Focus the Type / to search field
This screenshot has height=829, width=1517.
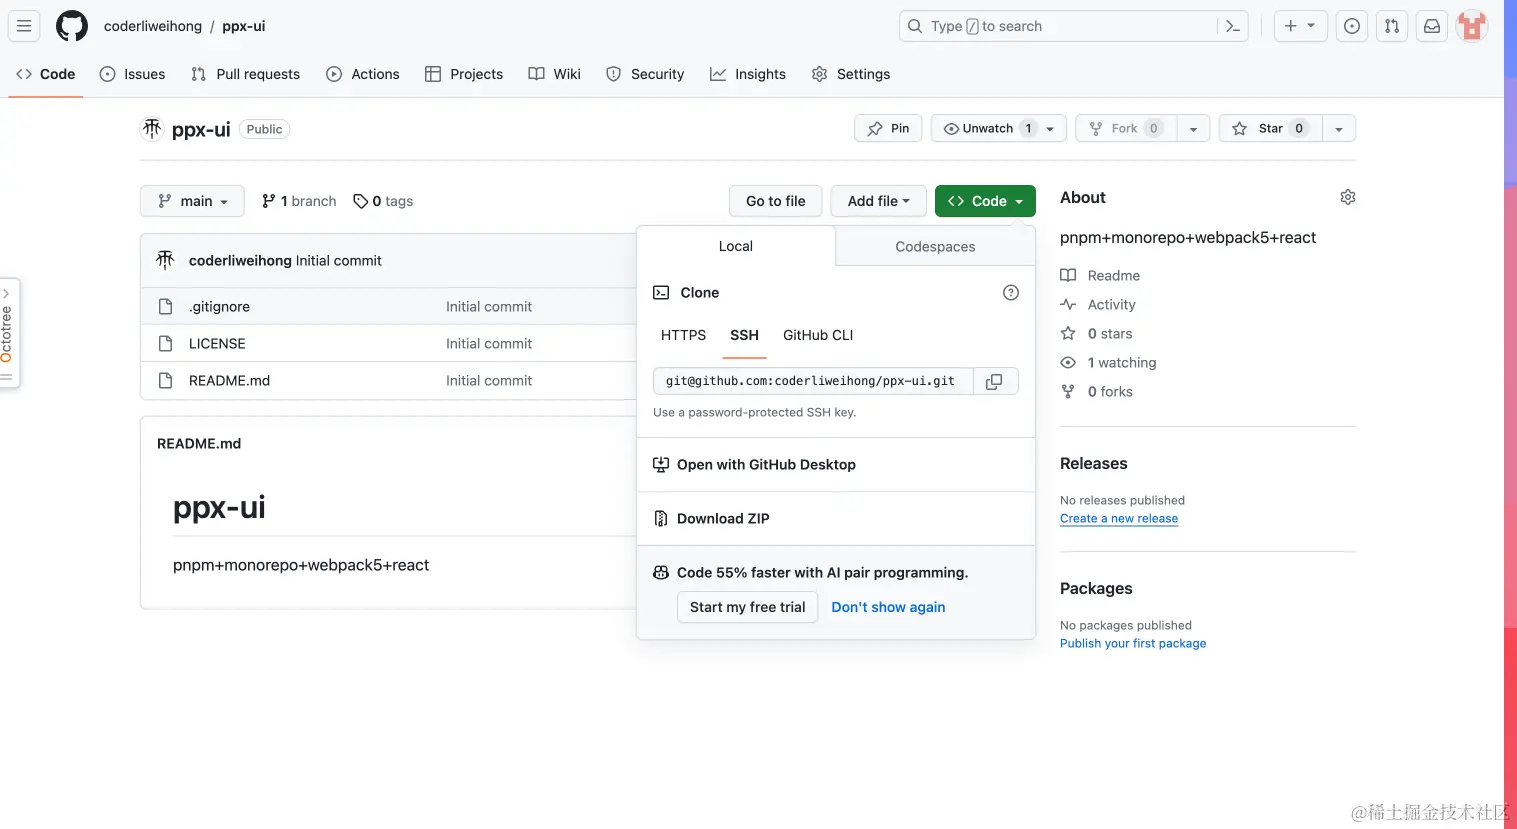[x=1074, y=26]
